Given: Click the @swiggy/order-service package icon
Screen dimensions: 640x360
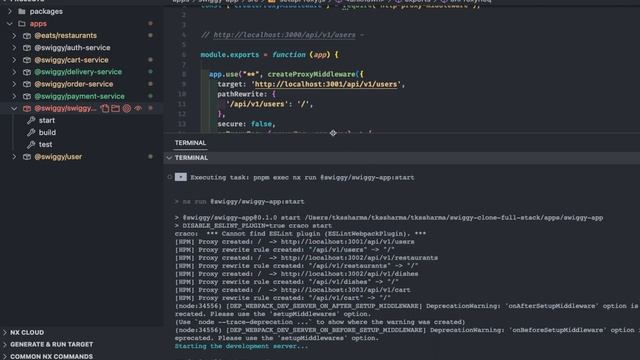Looking at the screenshot, I should tap(27, 84).
